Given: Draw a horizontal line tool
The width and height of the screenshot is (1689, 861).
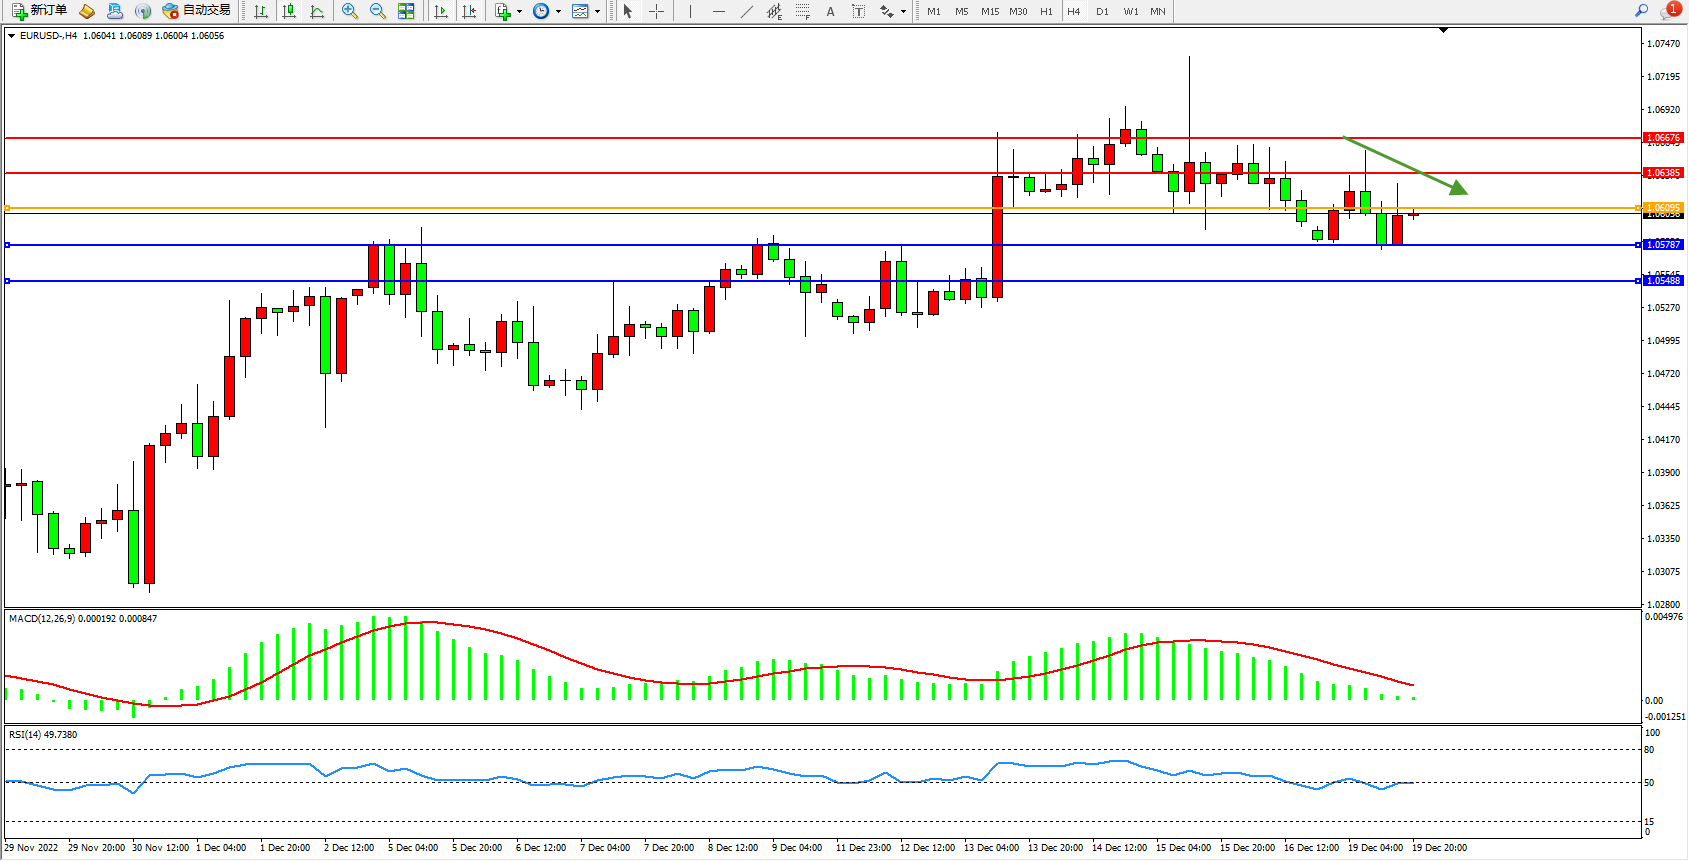Looking at the screenshot, I should (718, 11).
